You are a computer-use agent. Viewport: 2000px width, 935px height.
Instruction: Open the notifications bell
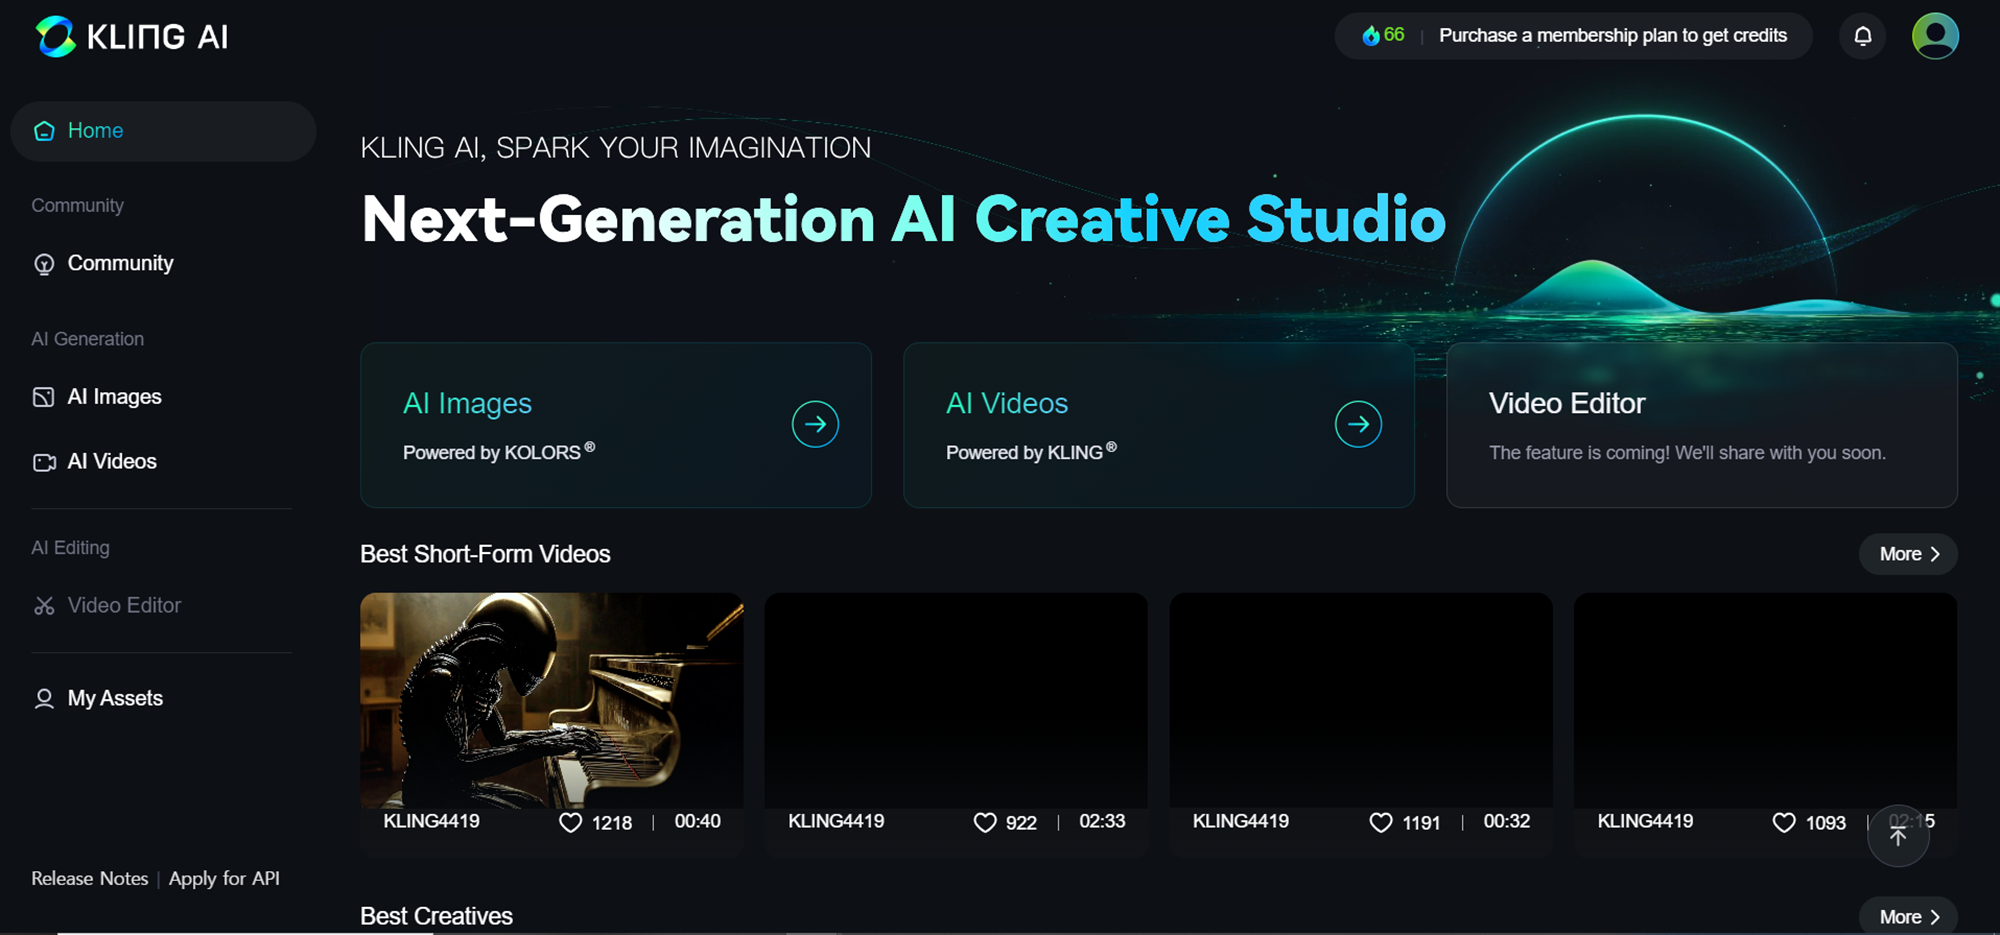coord(1862,36)
